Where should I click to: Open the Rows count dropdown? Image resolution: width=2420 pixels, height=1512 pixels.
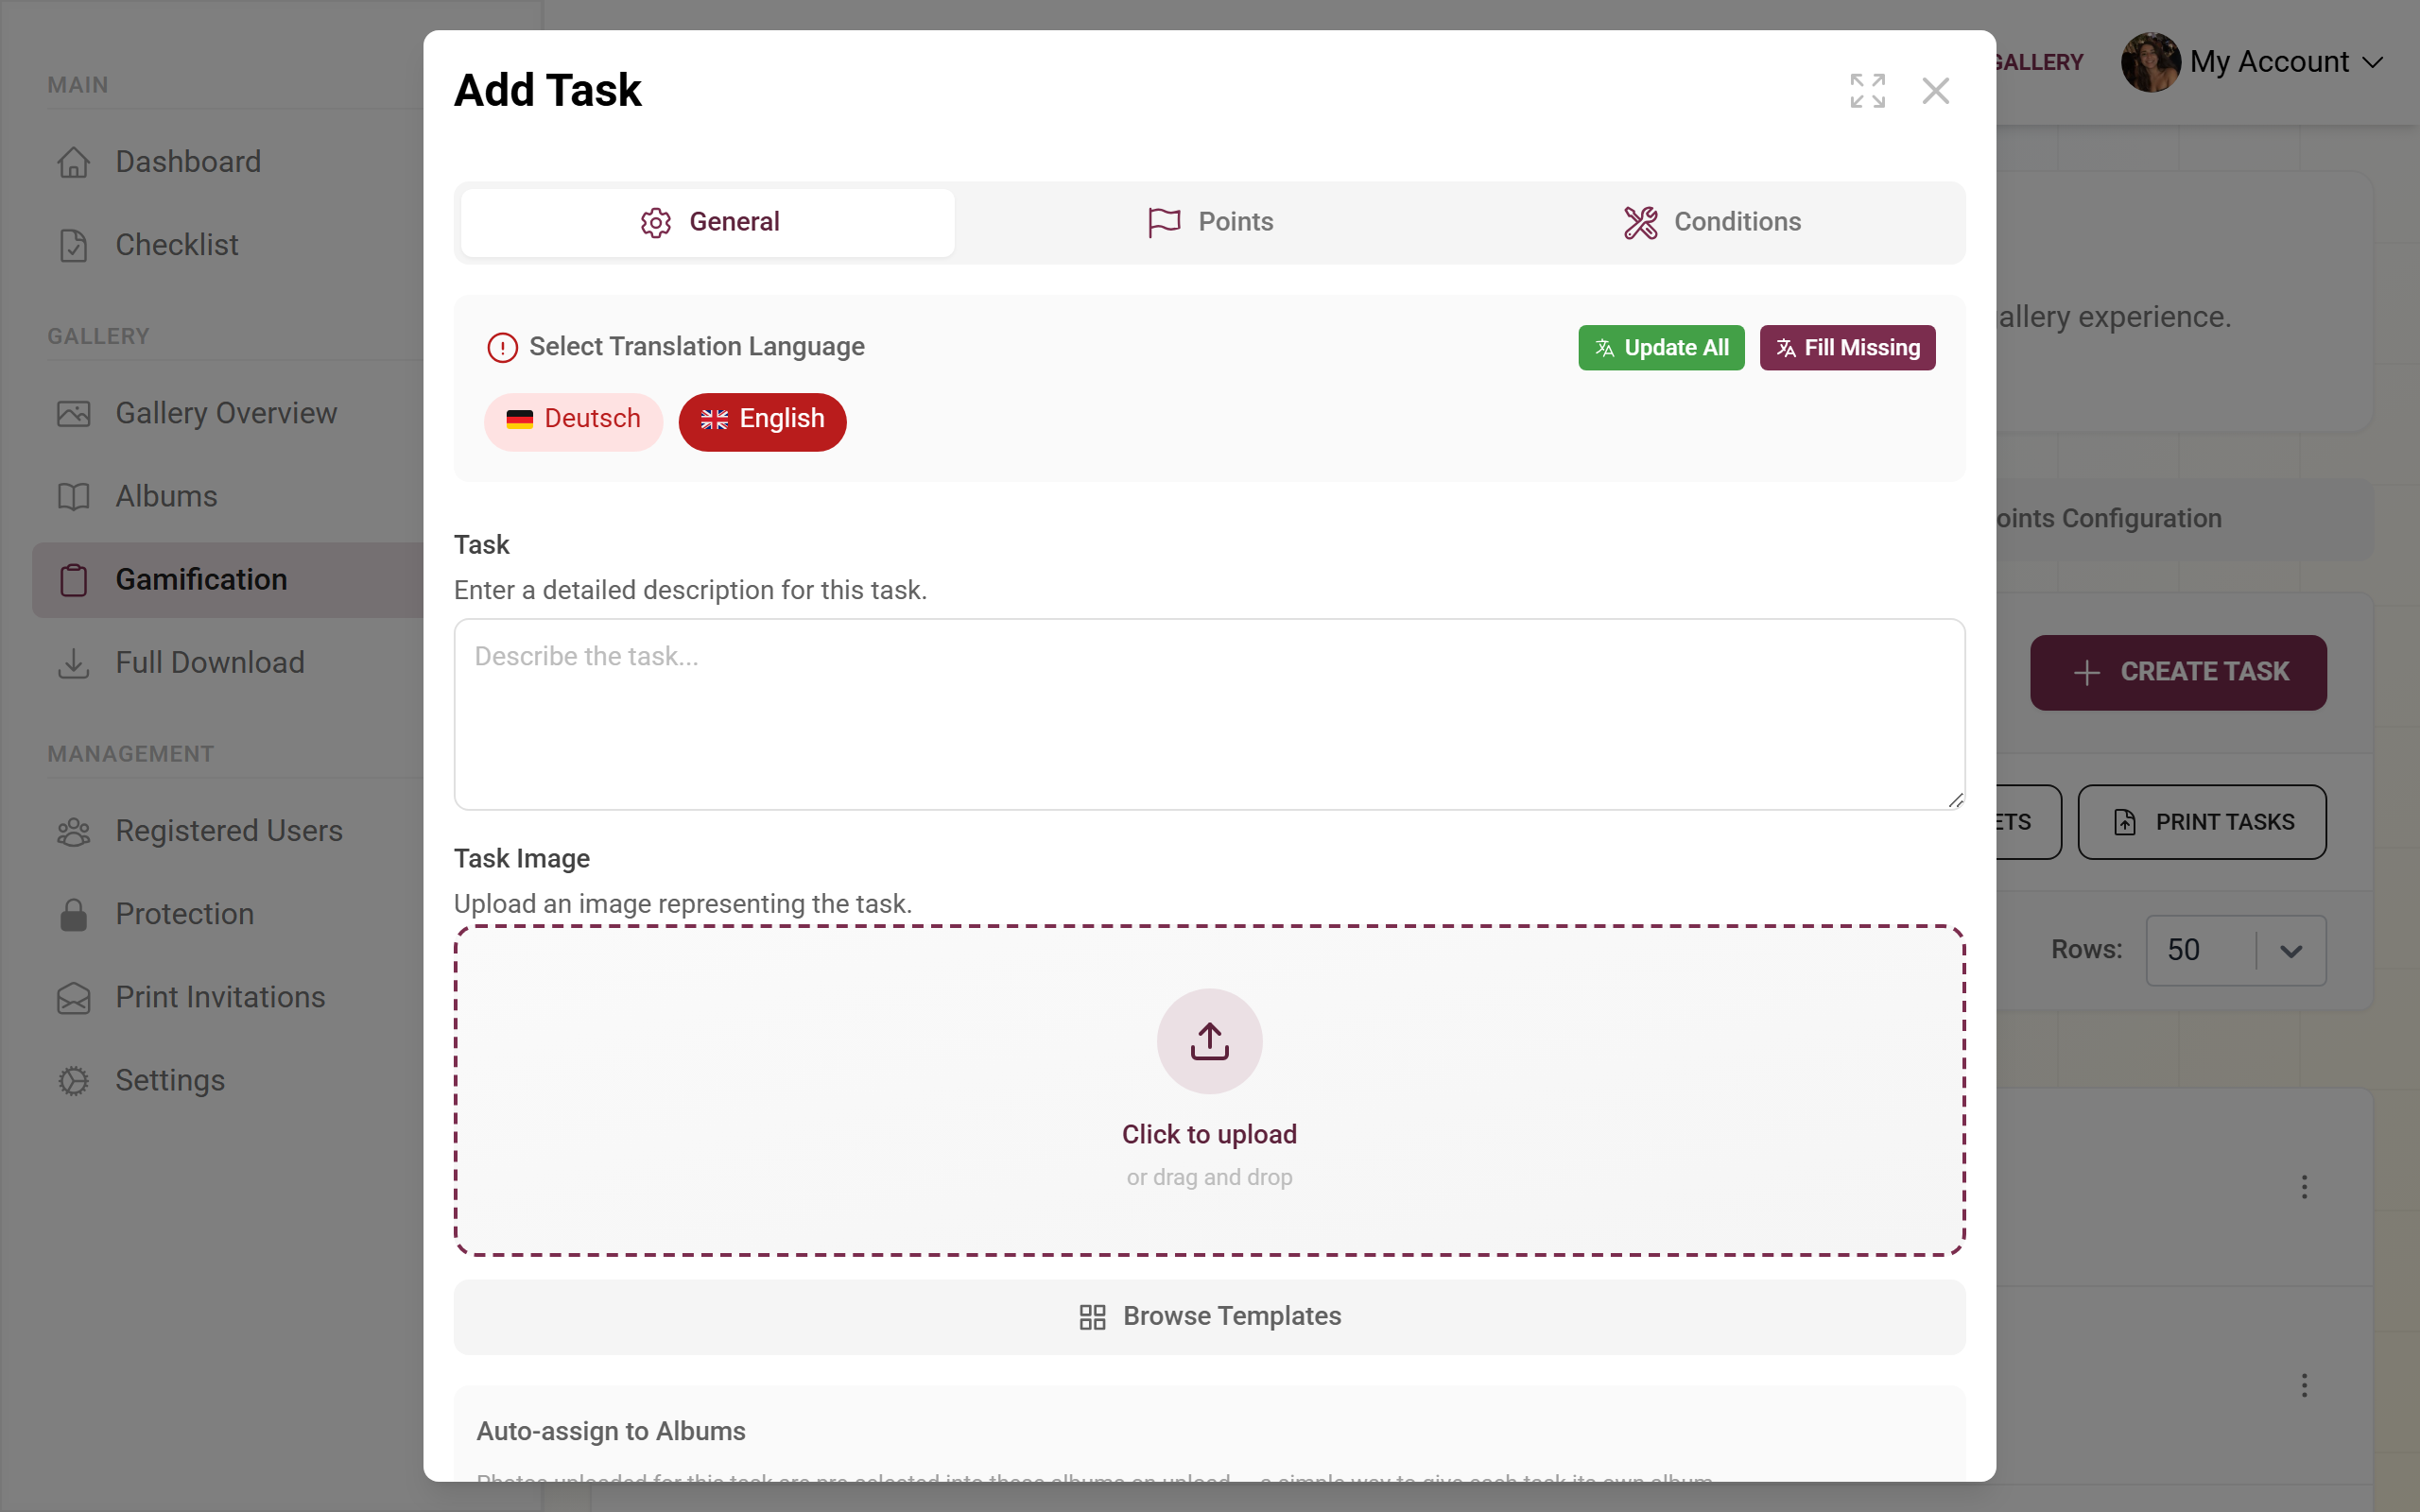coord(2236,950)
